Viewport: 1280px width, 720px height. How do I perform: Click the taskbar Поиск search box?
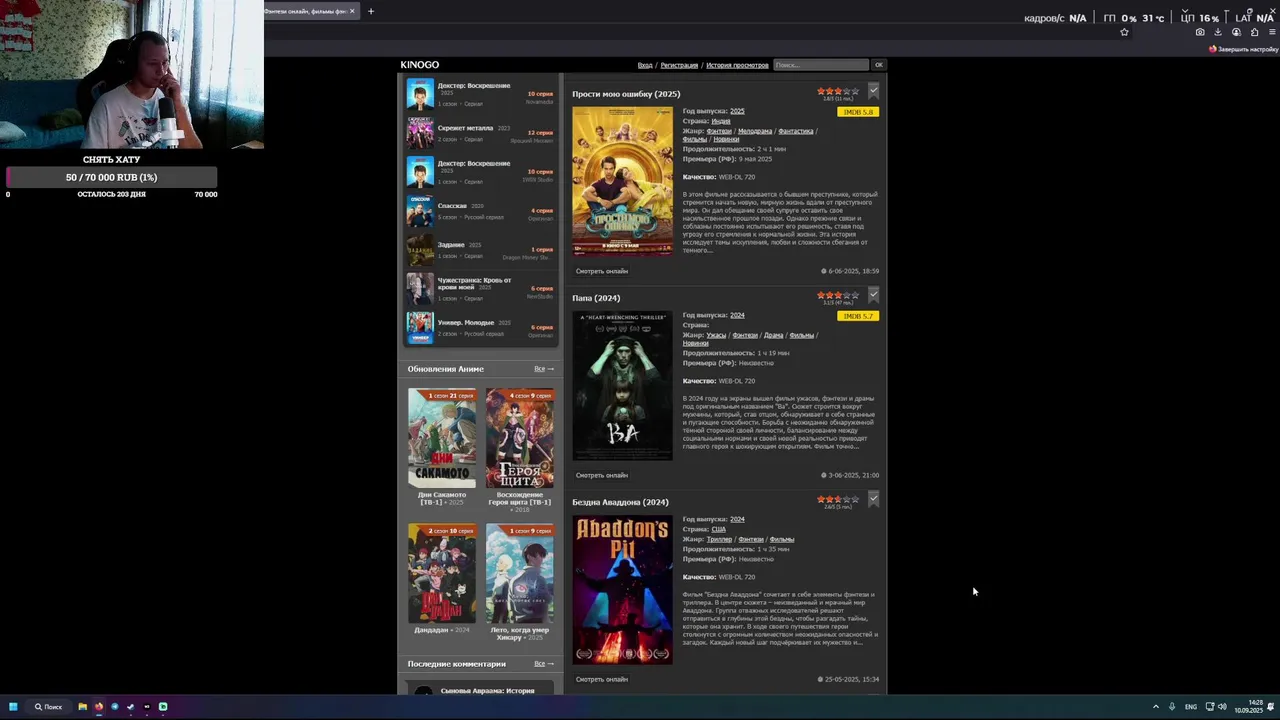(49, 706)
